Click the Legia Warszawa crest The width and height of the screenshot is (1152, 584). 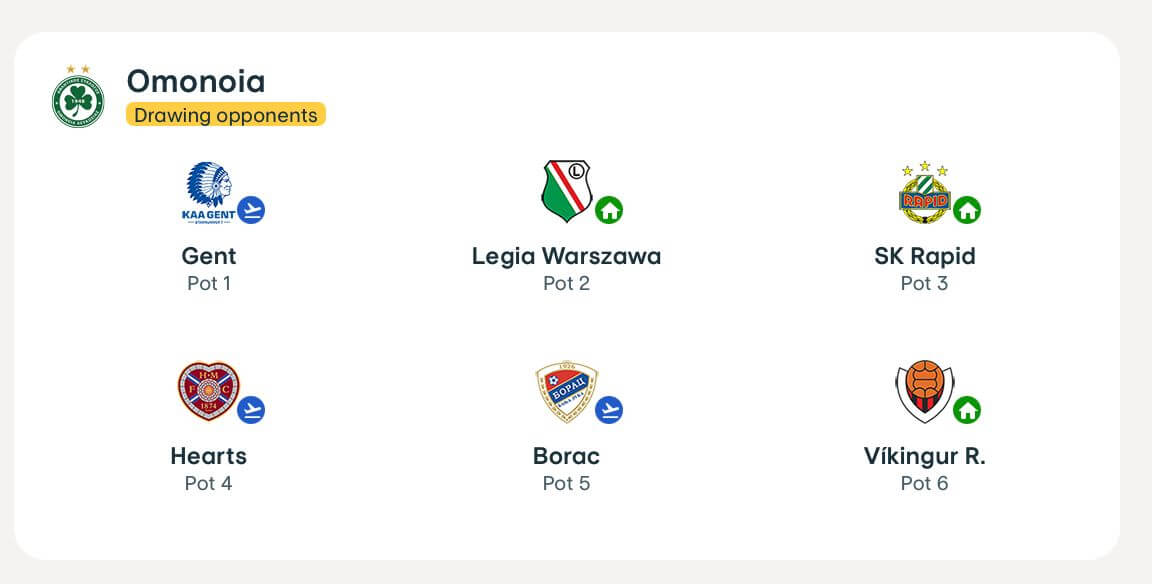tap(566, 191)
